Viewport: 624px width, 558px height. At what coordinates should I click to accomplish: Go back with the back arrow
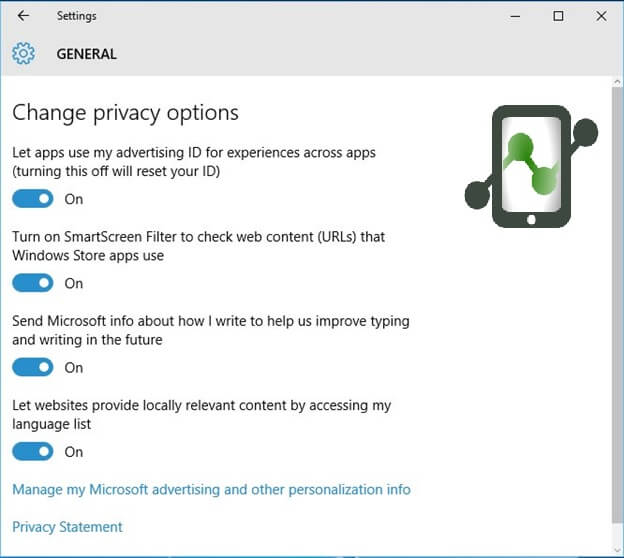[x=23, y=16]
